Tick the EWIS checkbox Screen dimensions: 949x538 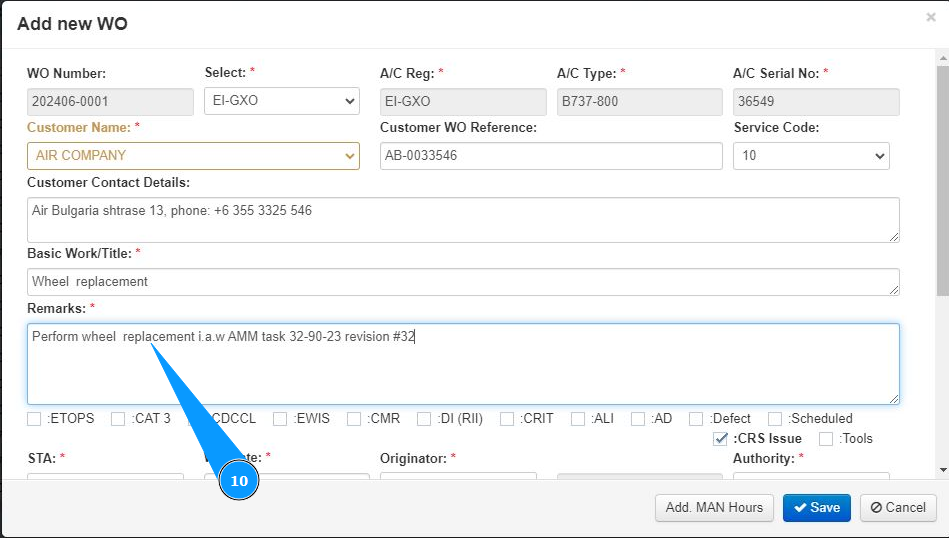click(x=280, y=419)
